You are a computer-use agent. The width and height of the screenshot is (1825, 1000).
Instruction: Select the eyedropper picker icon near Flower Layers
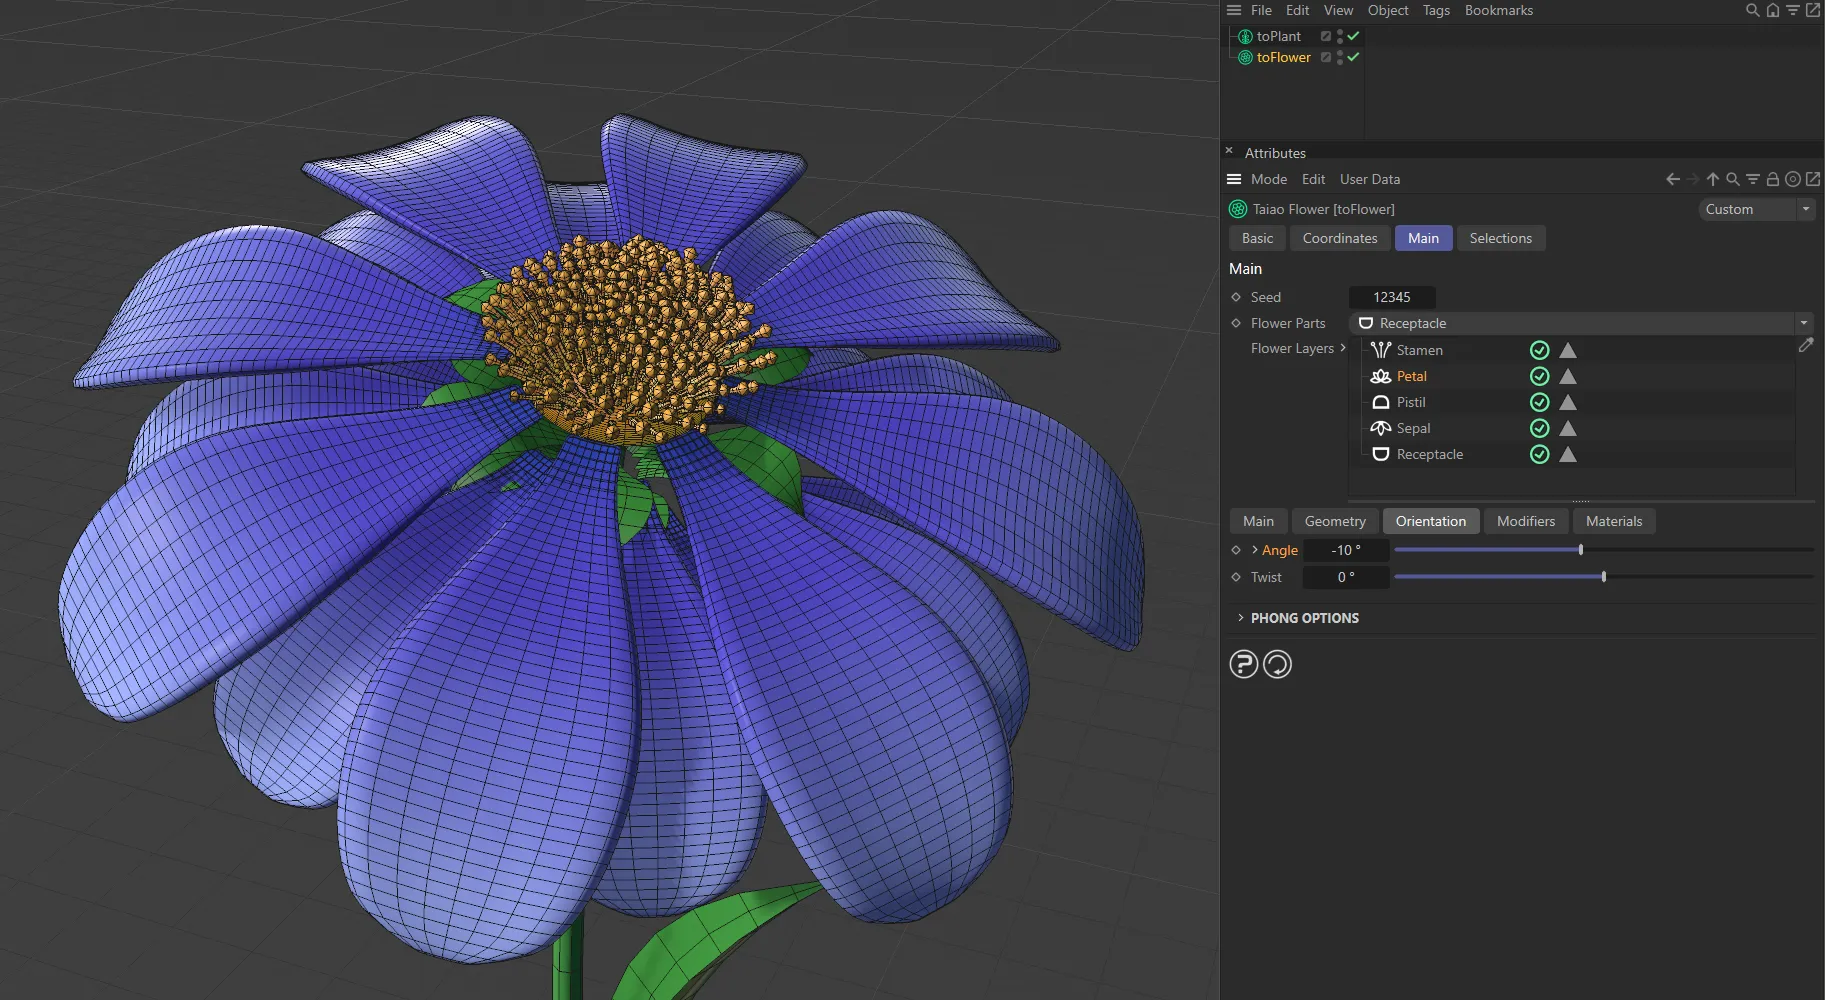coord(1807,345)
